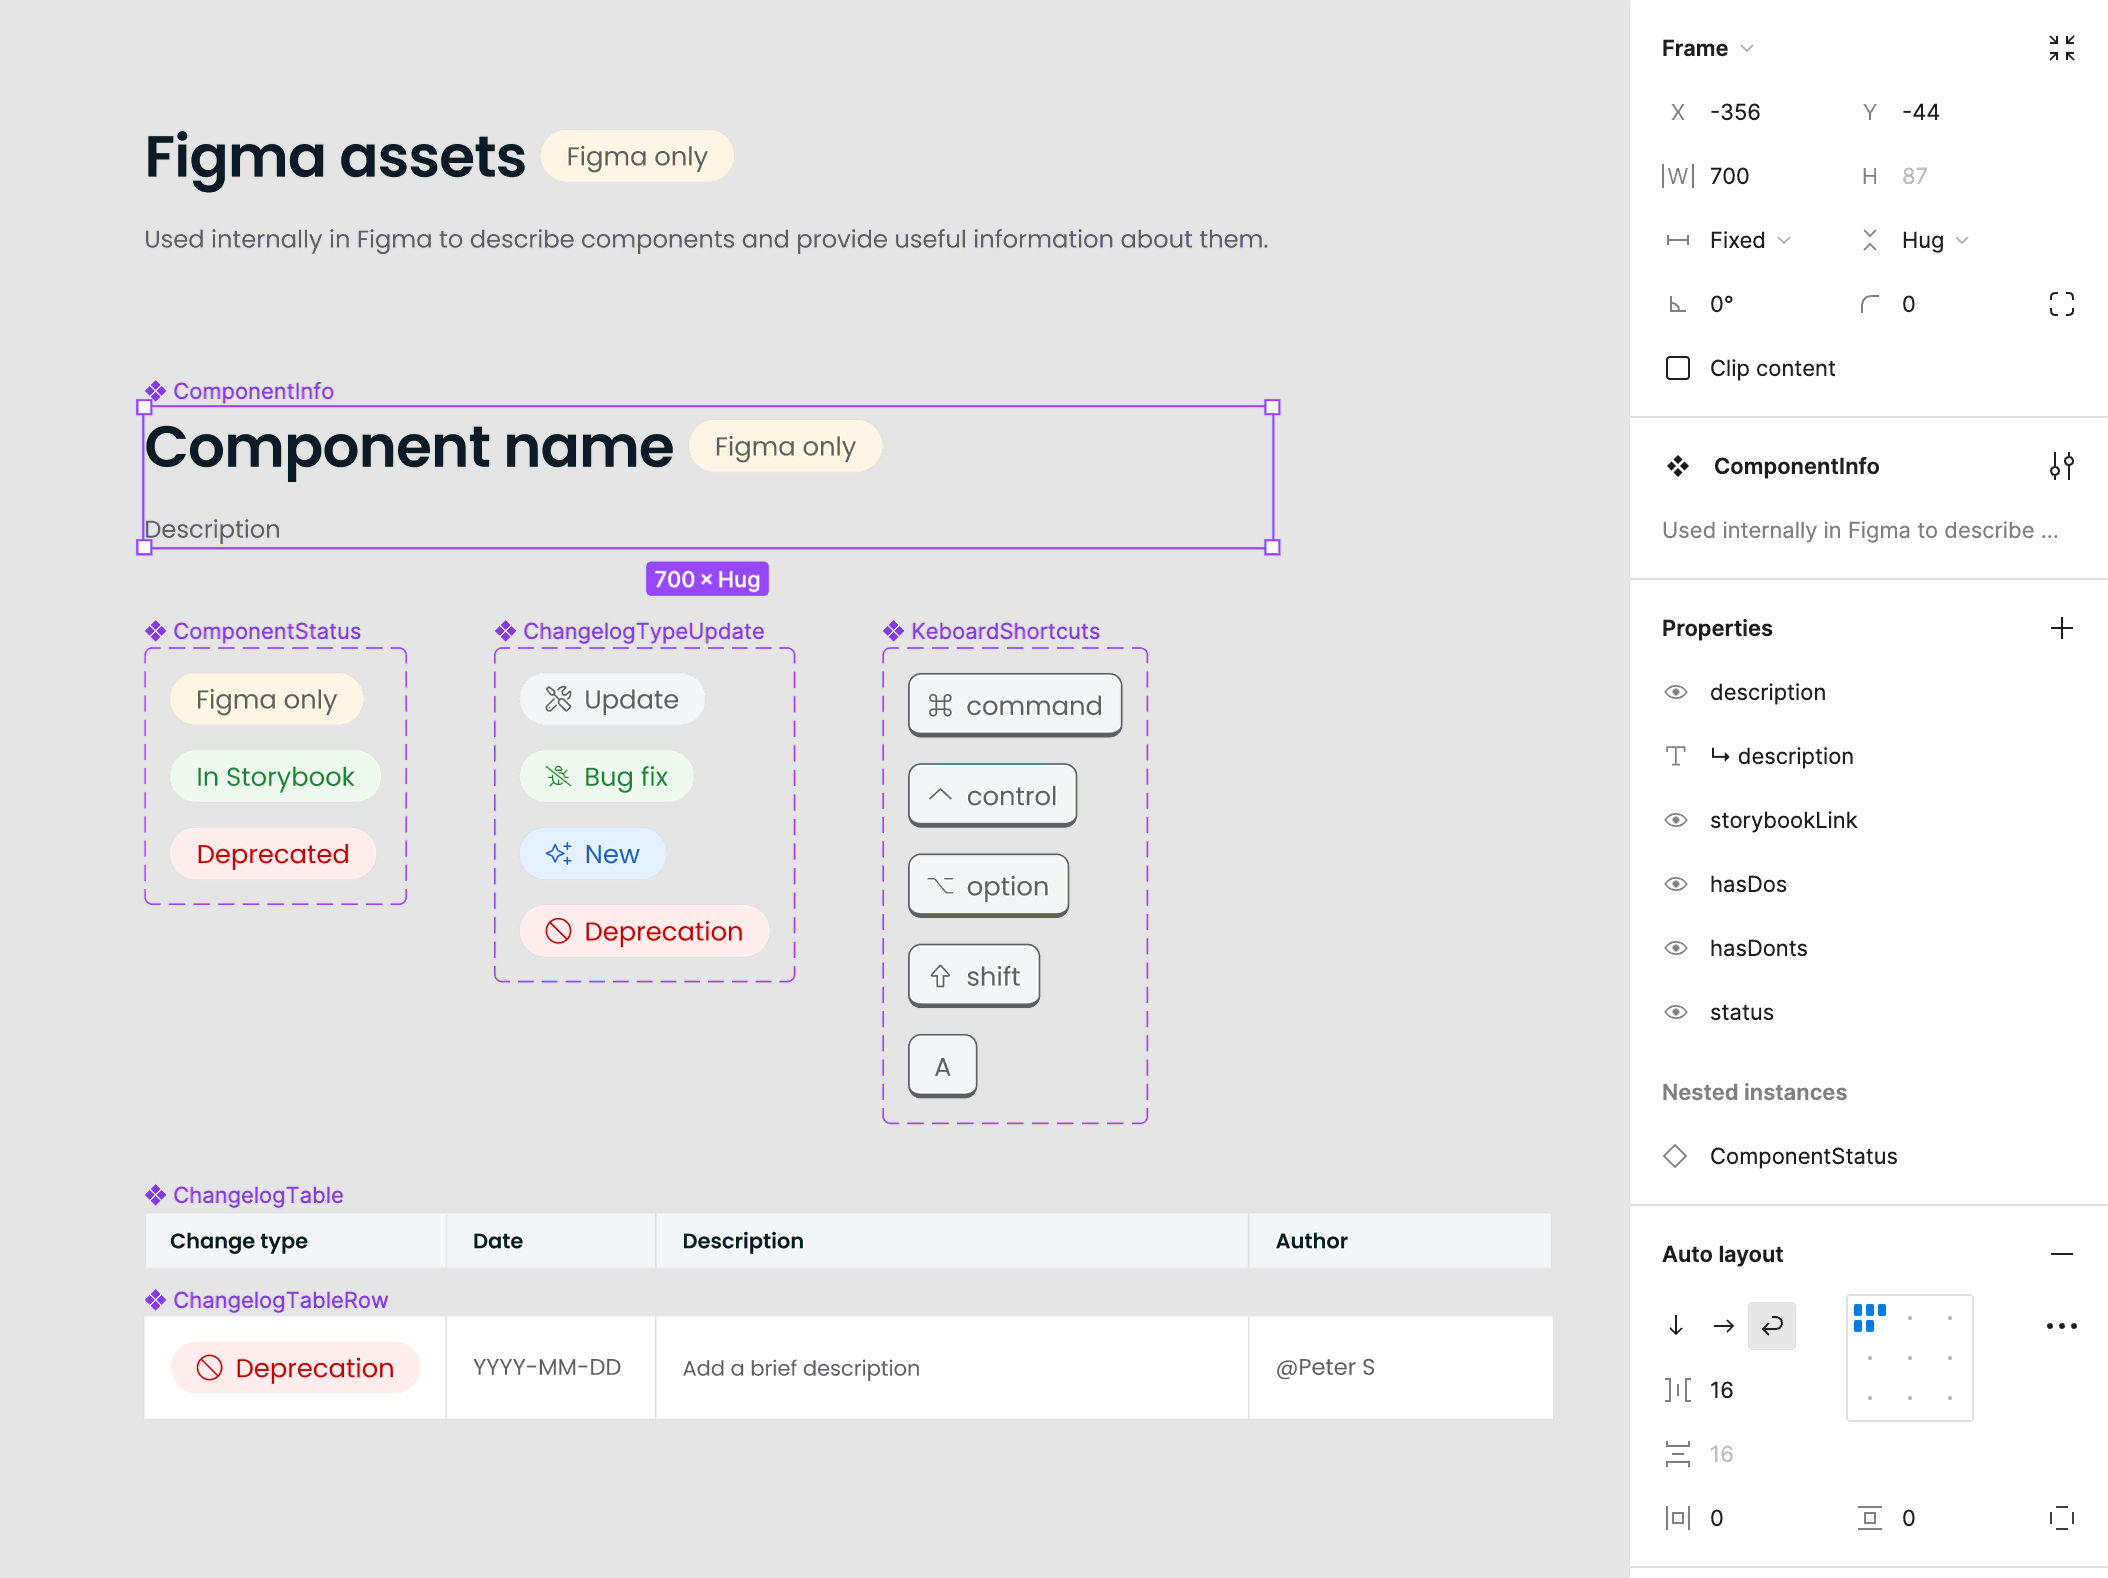Viewport: 2108px width, 1578px height.
Task: Remove auto layout with minus icon
Action: click(2061, 1254)
